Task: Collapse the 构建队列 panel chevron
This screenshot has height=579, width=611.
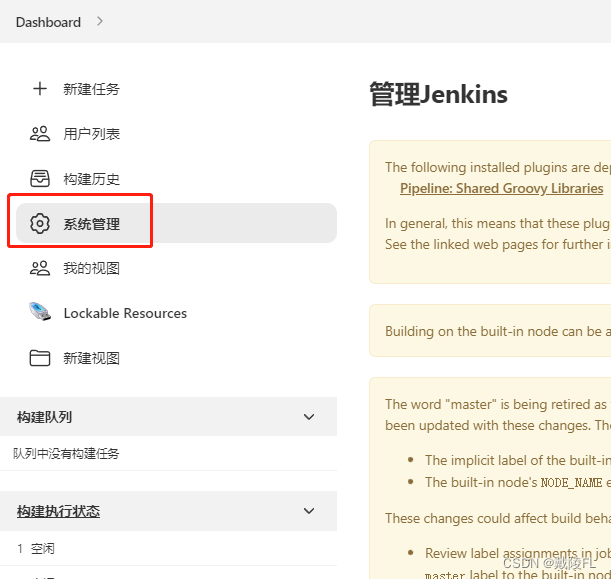Action: point(309,417)
